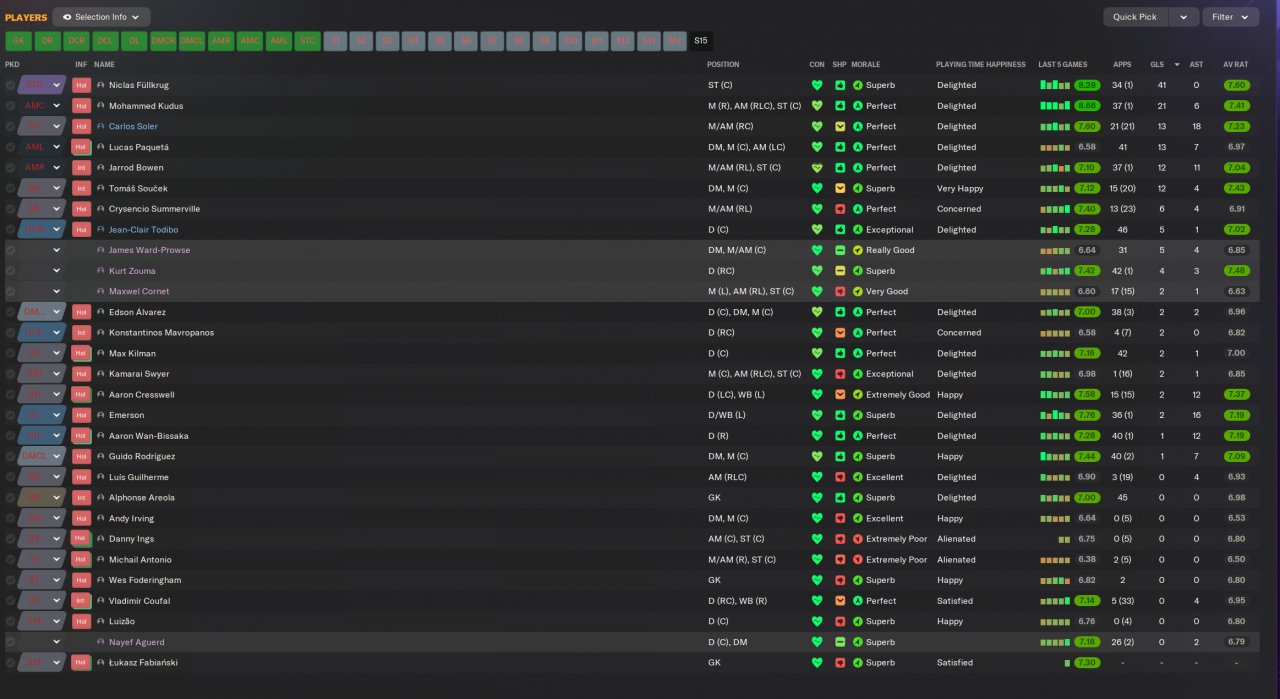
Task: Toggle the select circle for Niclas Füllkrug
Action: coord(10,85)
